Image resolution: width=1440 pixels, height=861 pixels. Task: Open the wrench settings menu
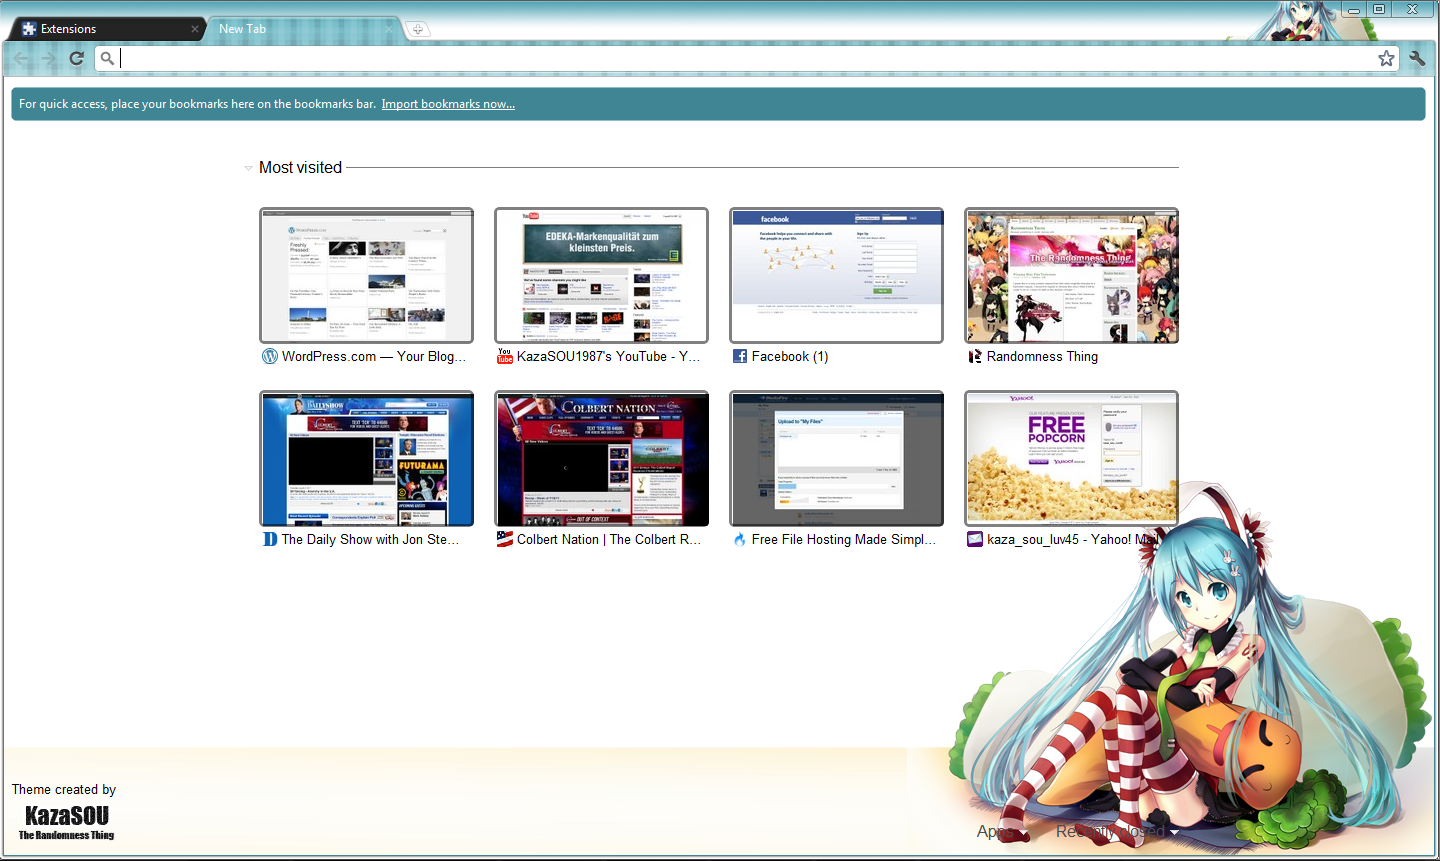tap(1417, 58)
